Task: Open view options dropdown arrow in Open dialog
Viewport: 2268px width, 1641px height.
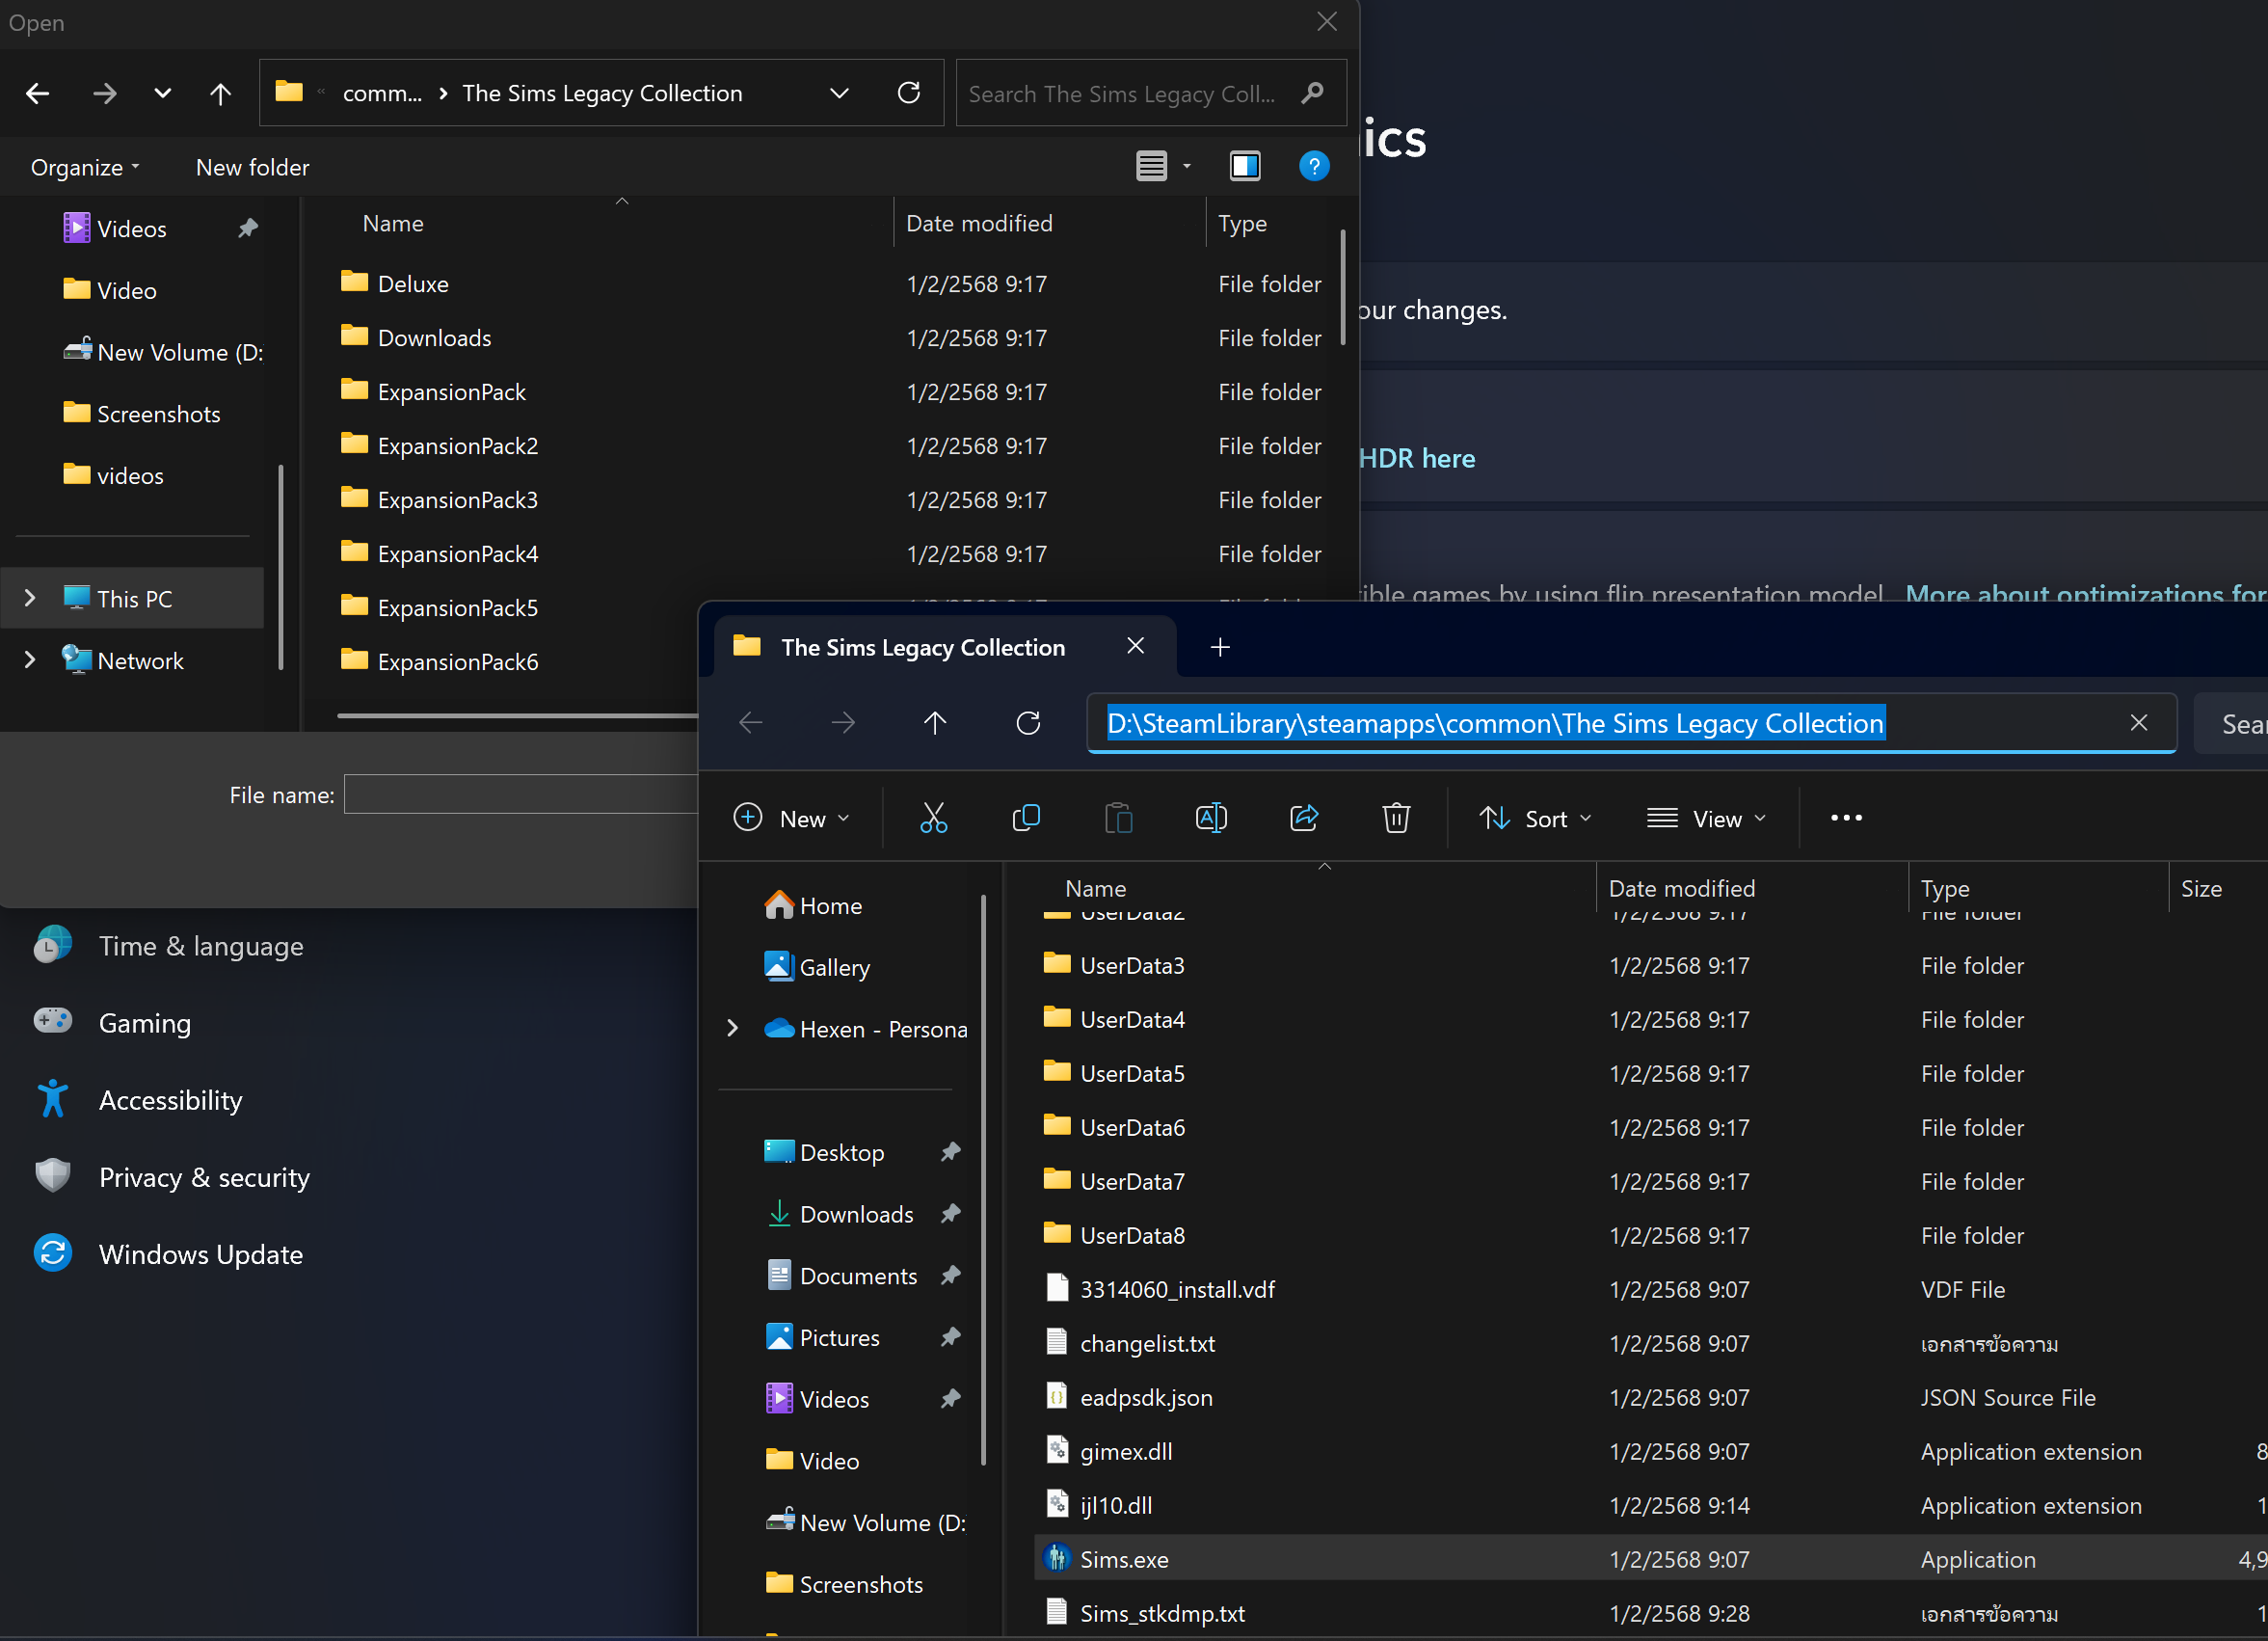Action: point(1187,166)
